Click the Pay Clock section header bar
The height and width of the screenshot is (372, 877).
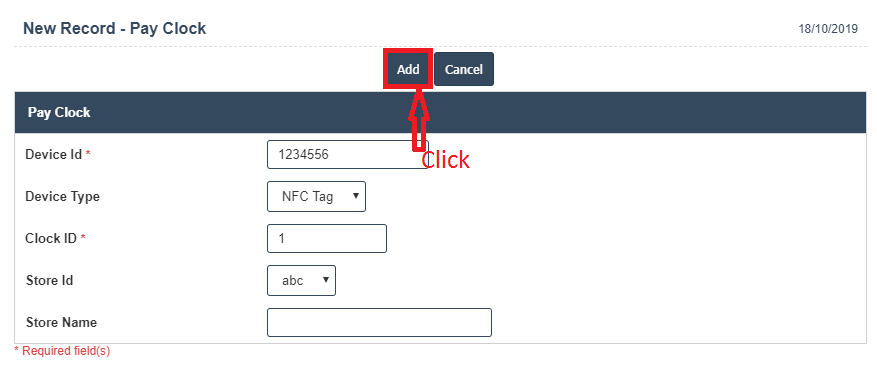[440, 112]
